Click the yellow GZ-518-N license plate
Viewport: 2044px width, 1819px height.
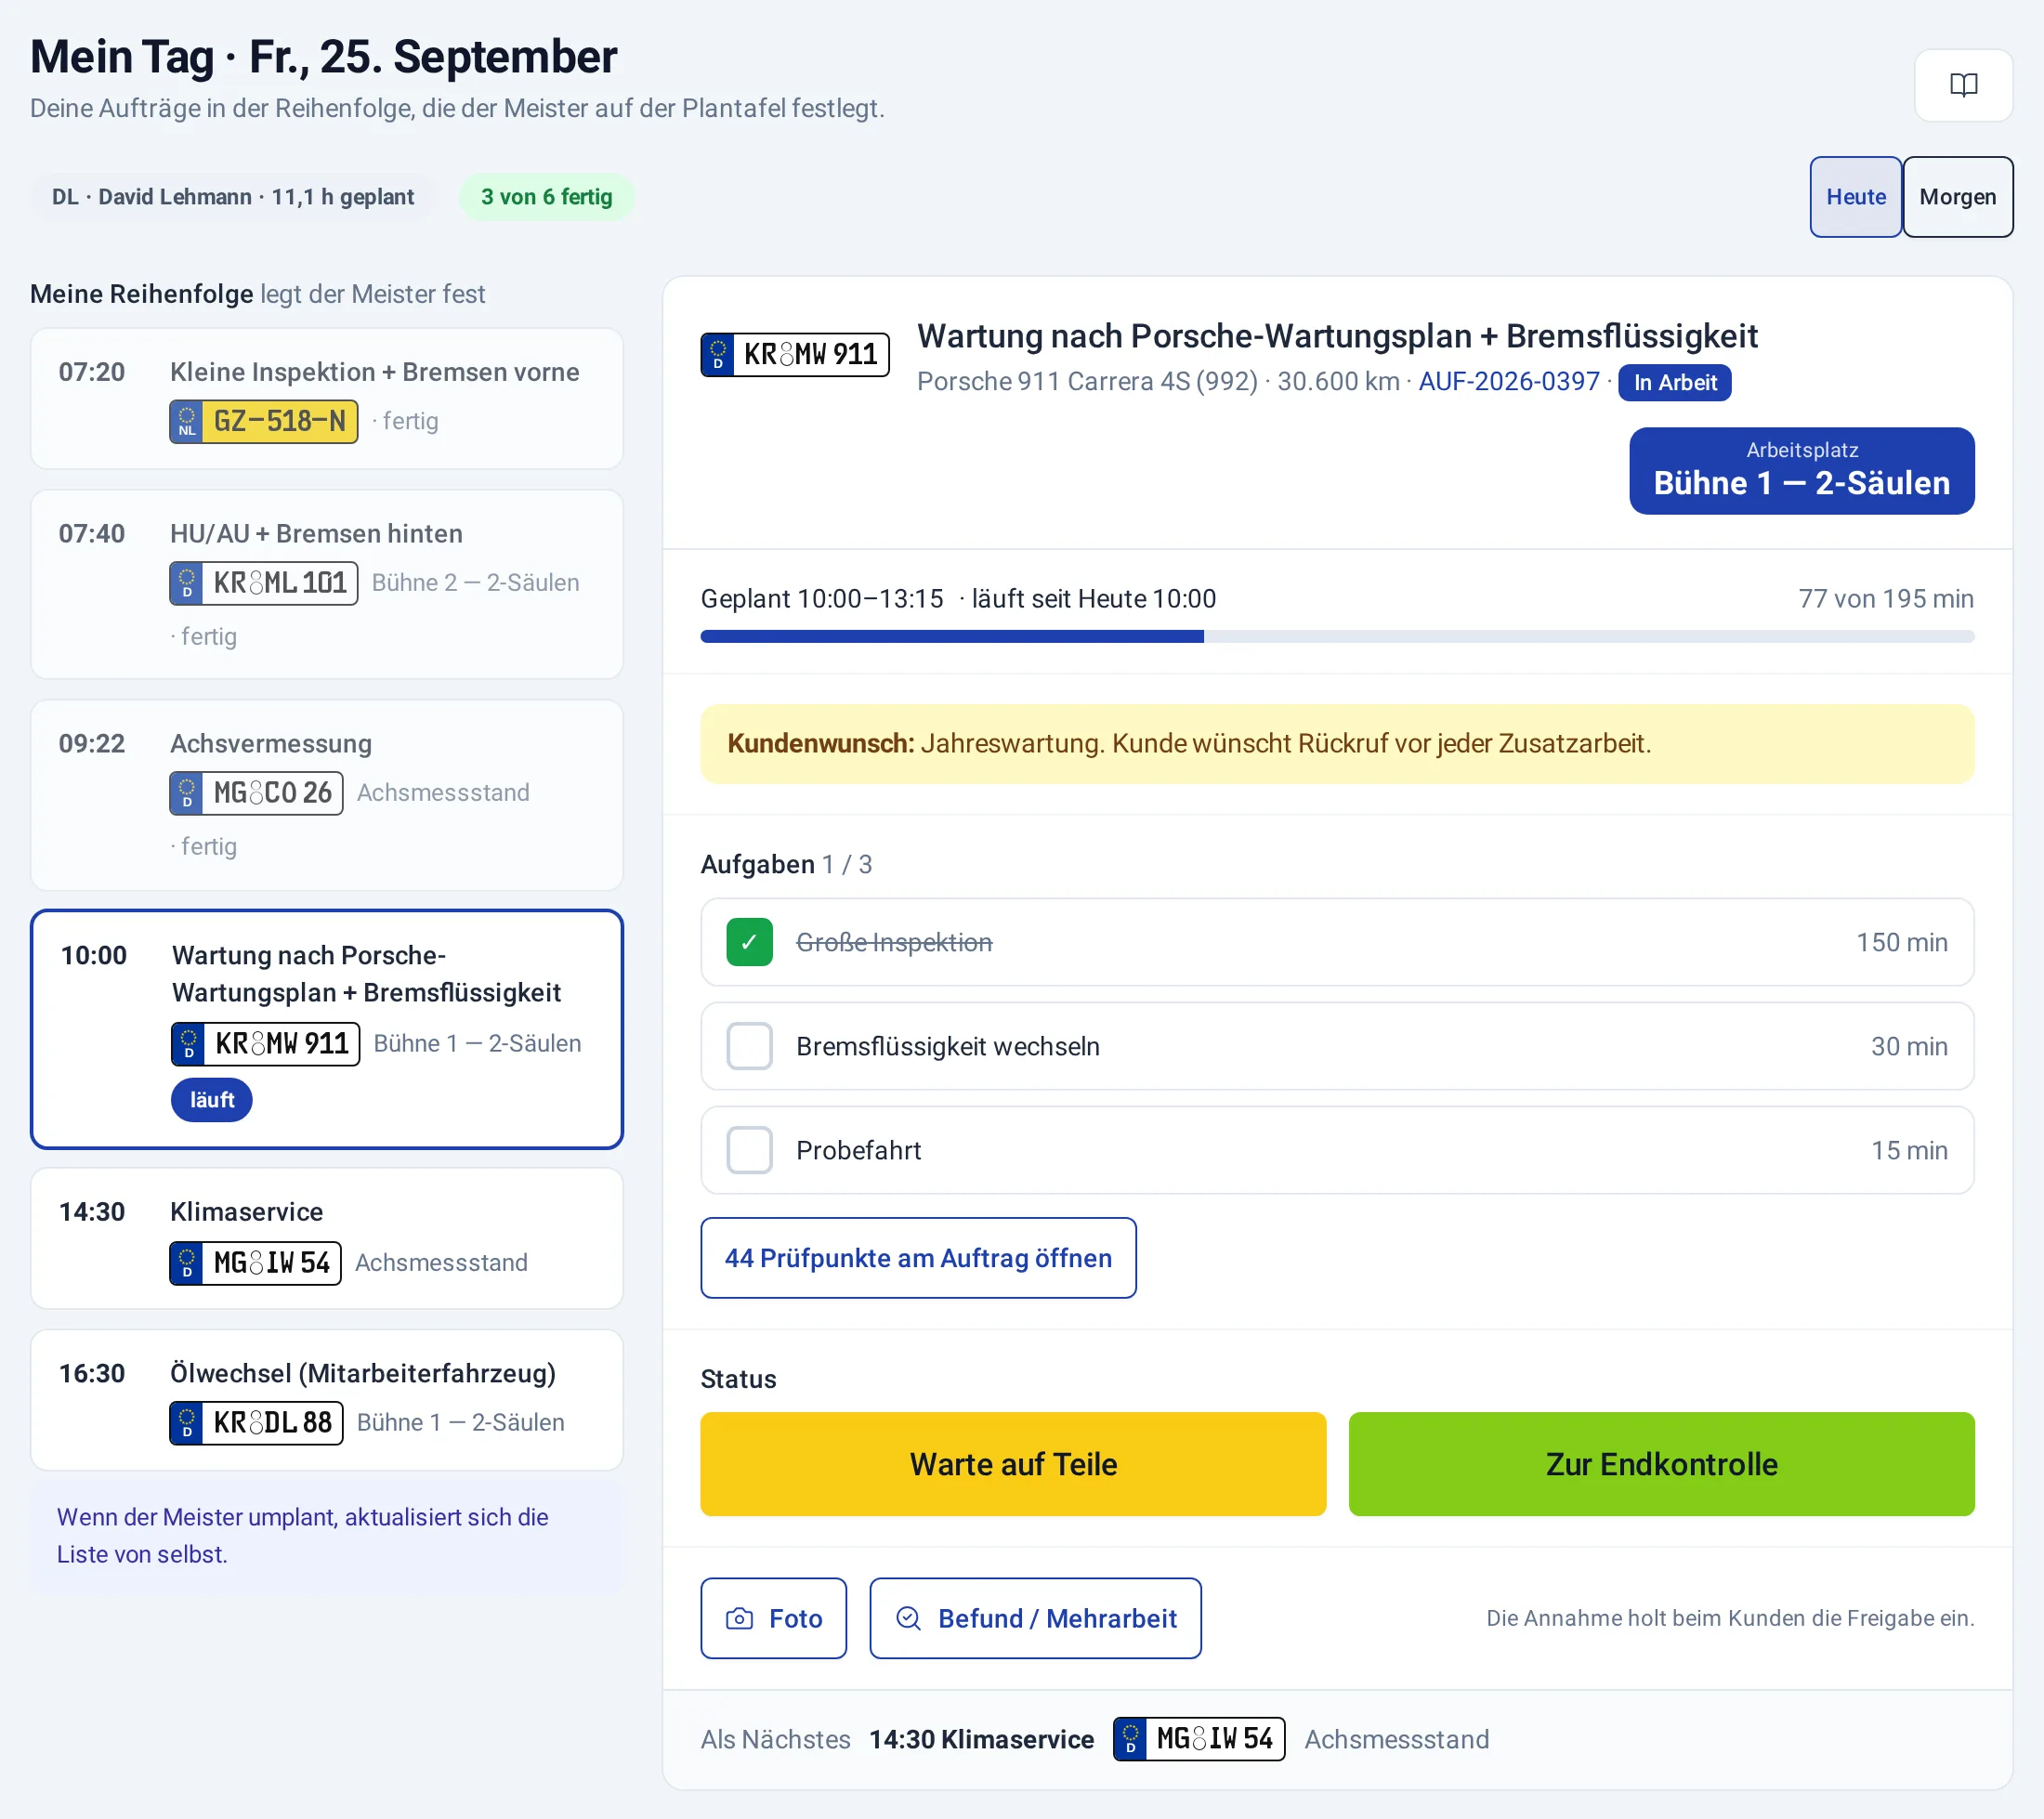click(263, 421)
